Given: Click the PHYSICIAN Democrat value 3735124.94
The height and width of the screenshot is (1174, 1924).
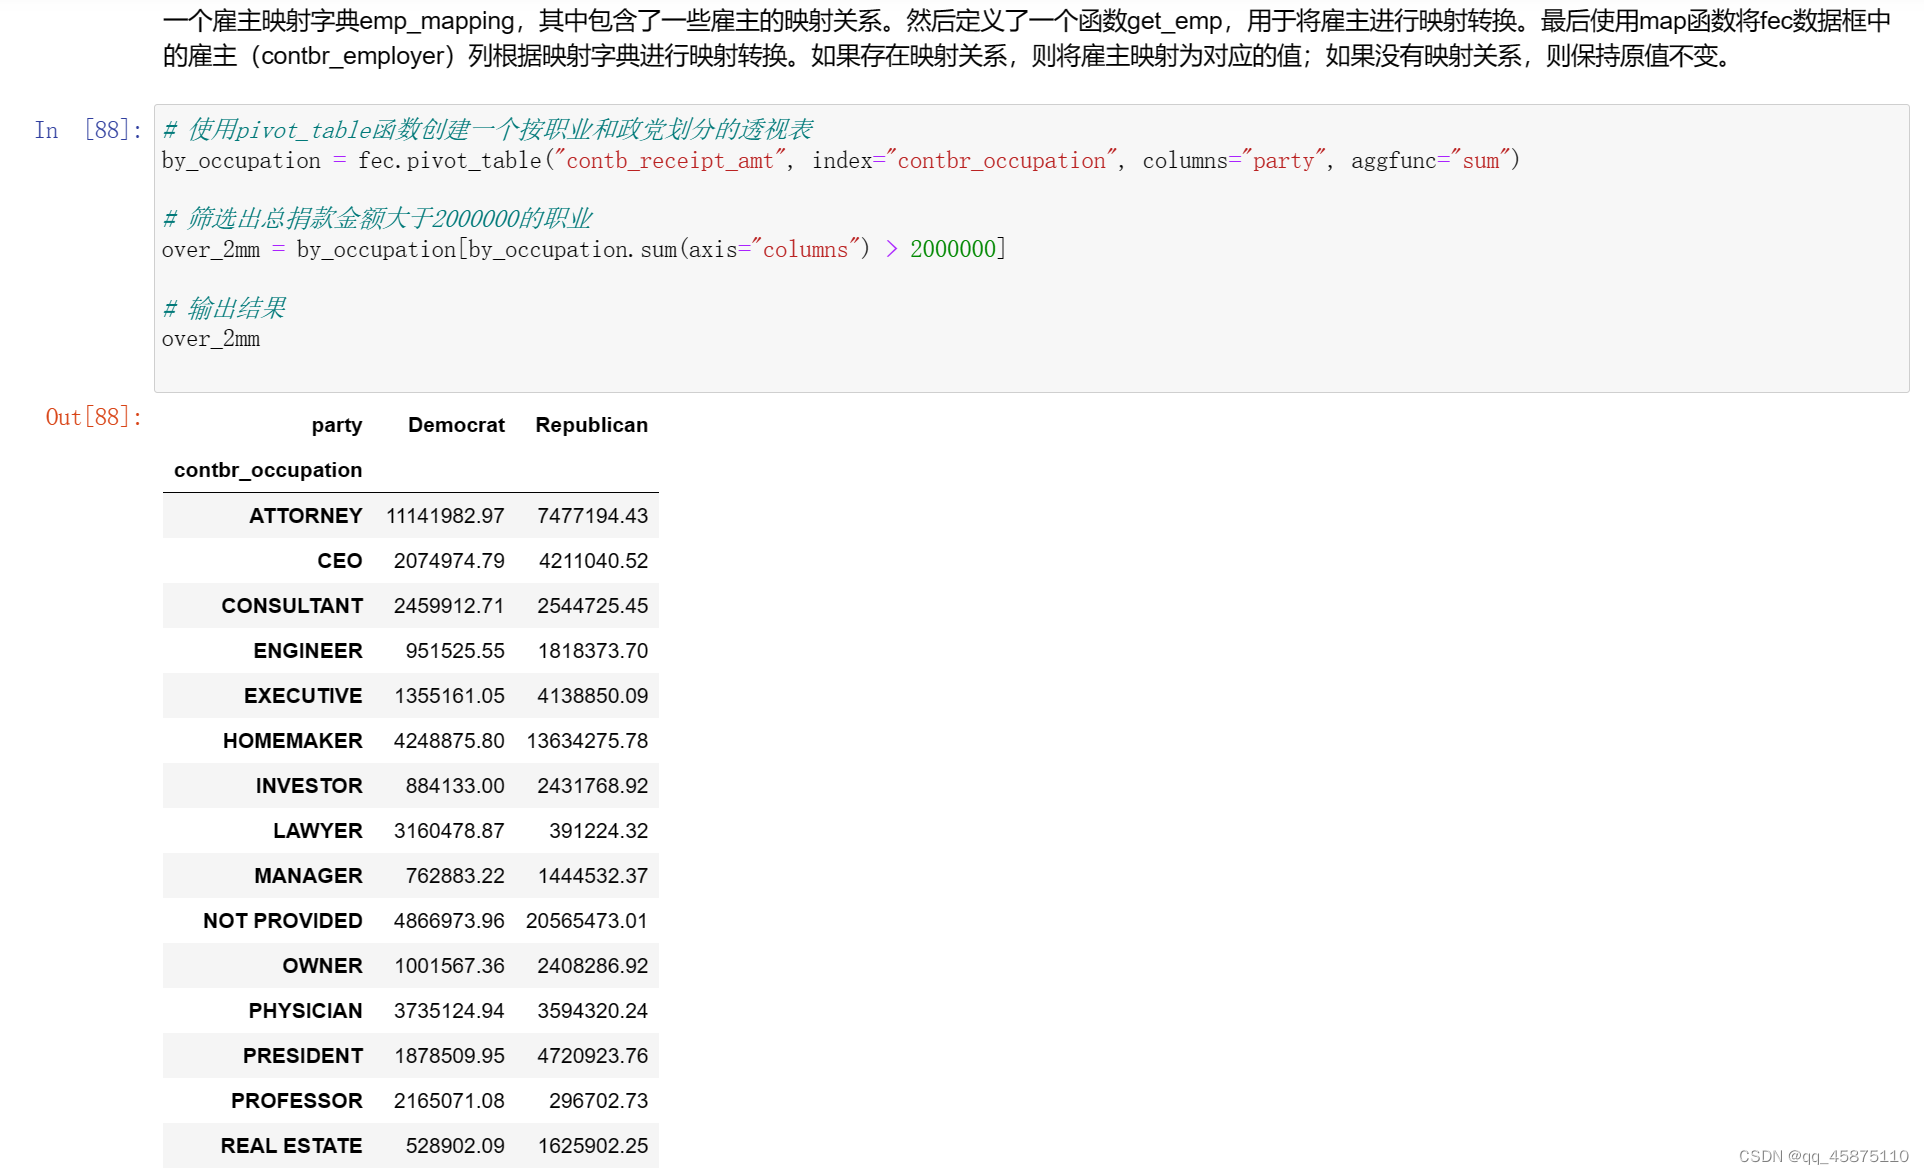Looking at the screenshot, I should coord(449,1011).
